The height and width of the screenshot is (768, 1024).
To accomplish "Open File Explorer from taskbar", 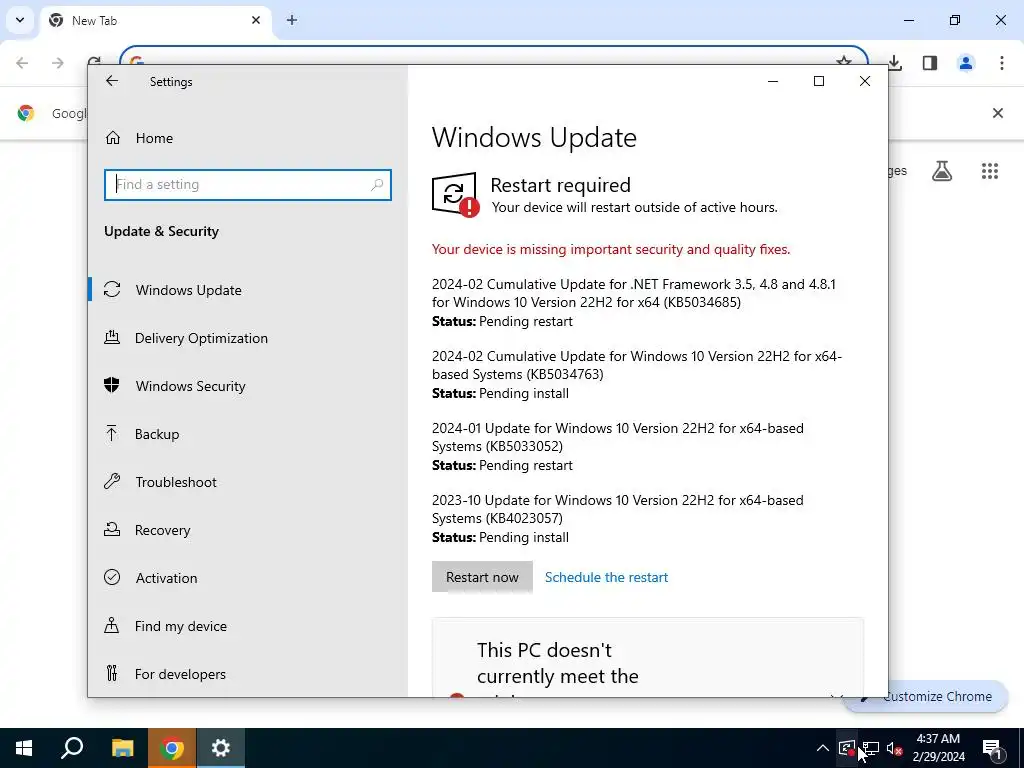I will pos(122,748).
